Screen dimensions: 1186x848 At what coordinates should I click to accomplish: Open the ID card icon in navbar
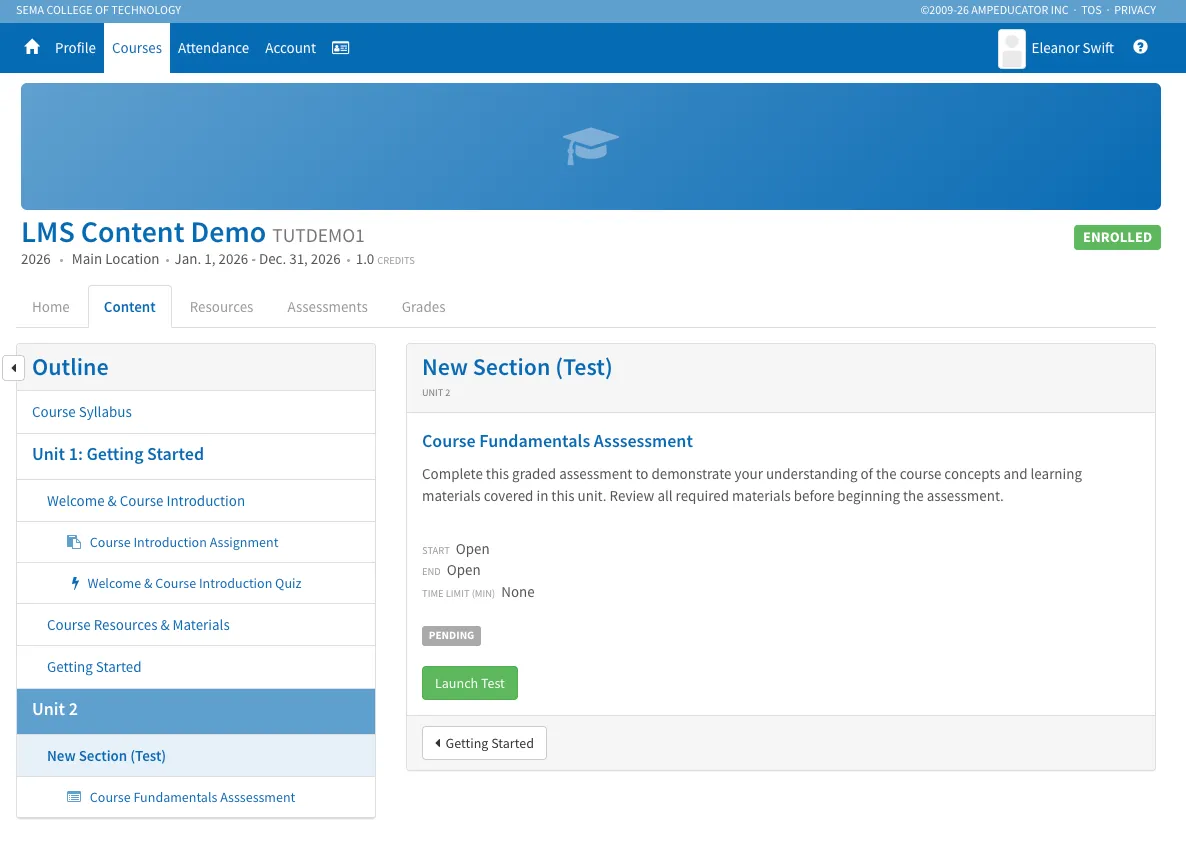point(340,48)
